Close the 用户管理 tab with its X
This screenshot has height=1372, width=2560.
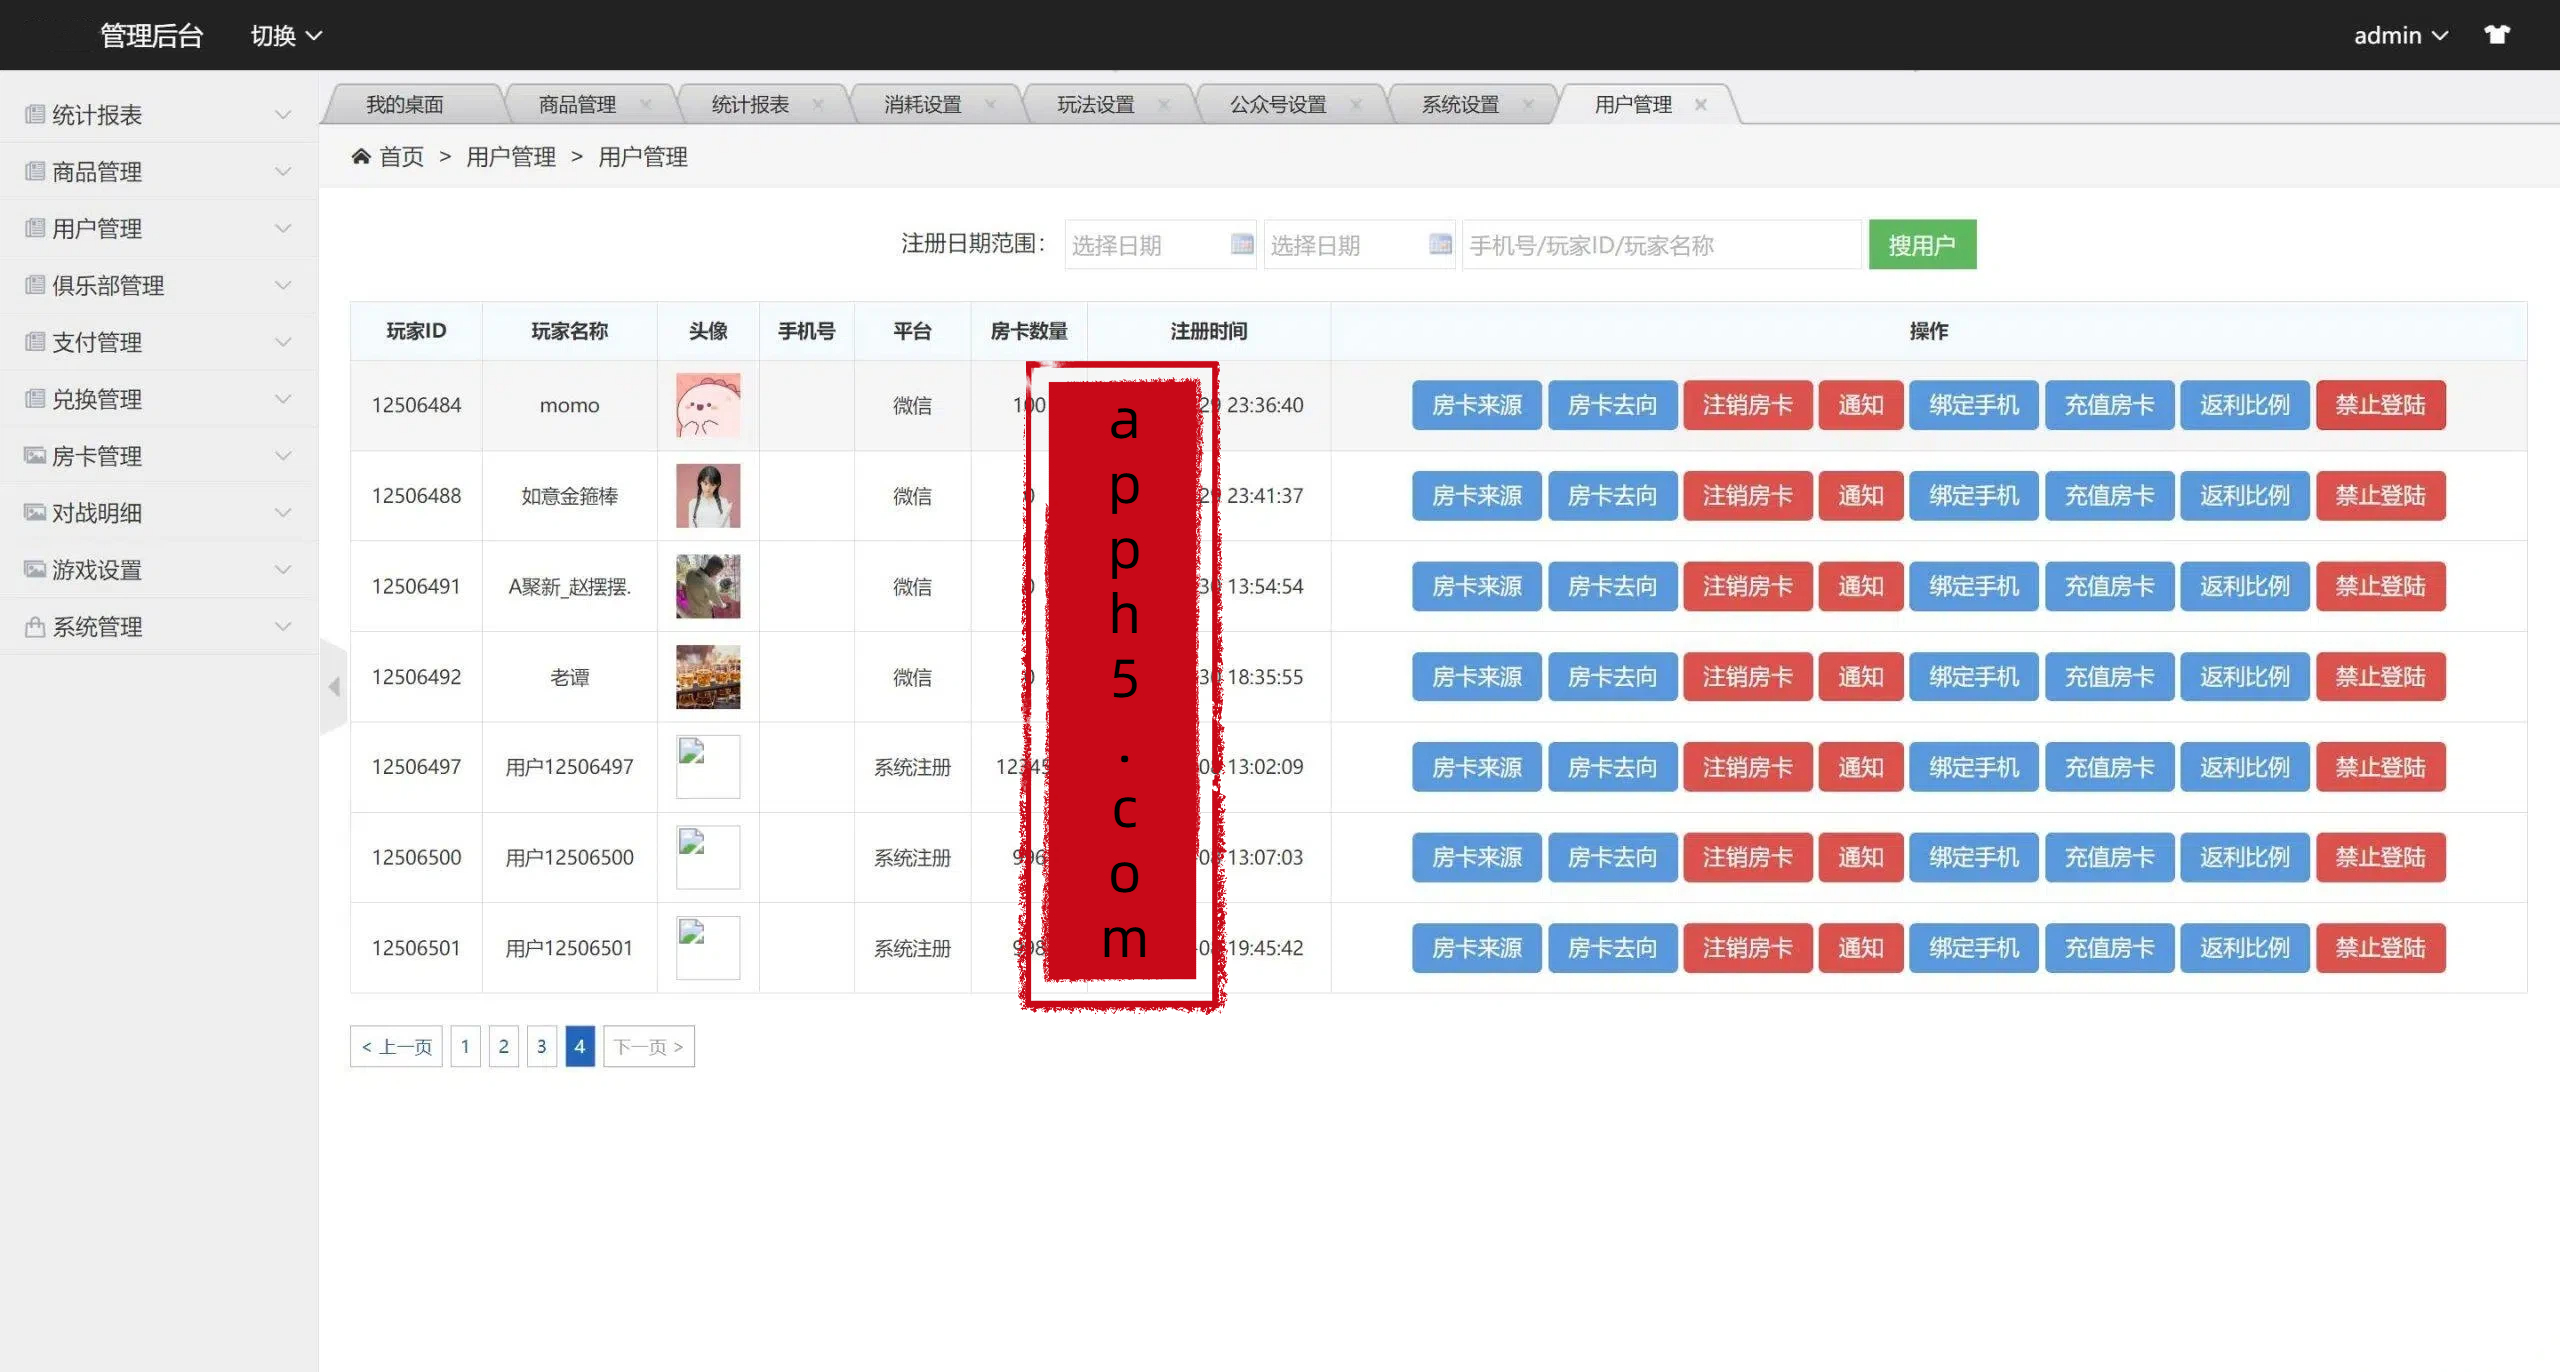[1700, 104]
